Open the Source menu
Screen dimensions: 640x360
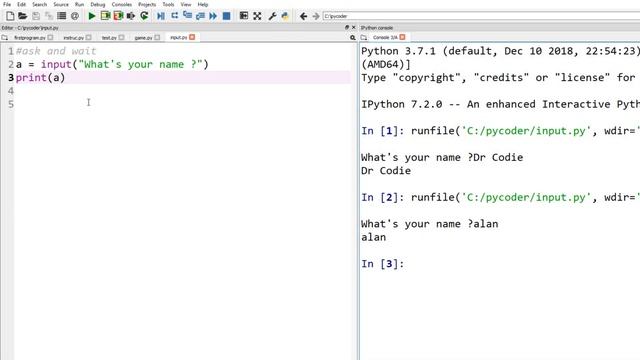pos(61,4)
